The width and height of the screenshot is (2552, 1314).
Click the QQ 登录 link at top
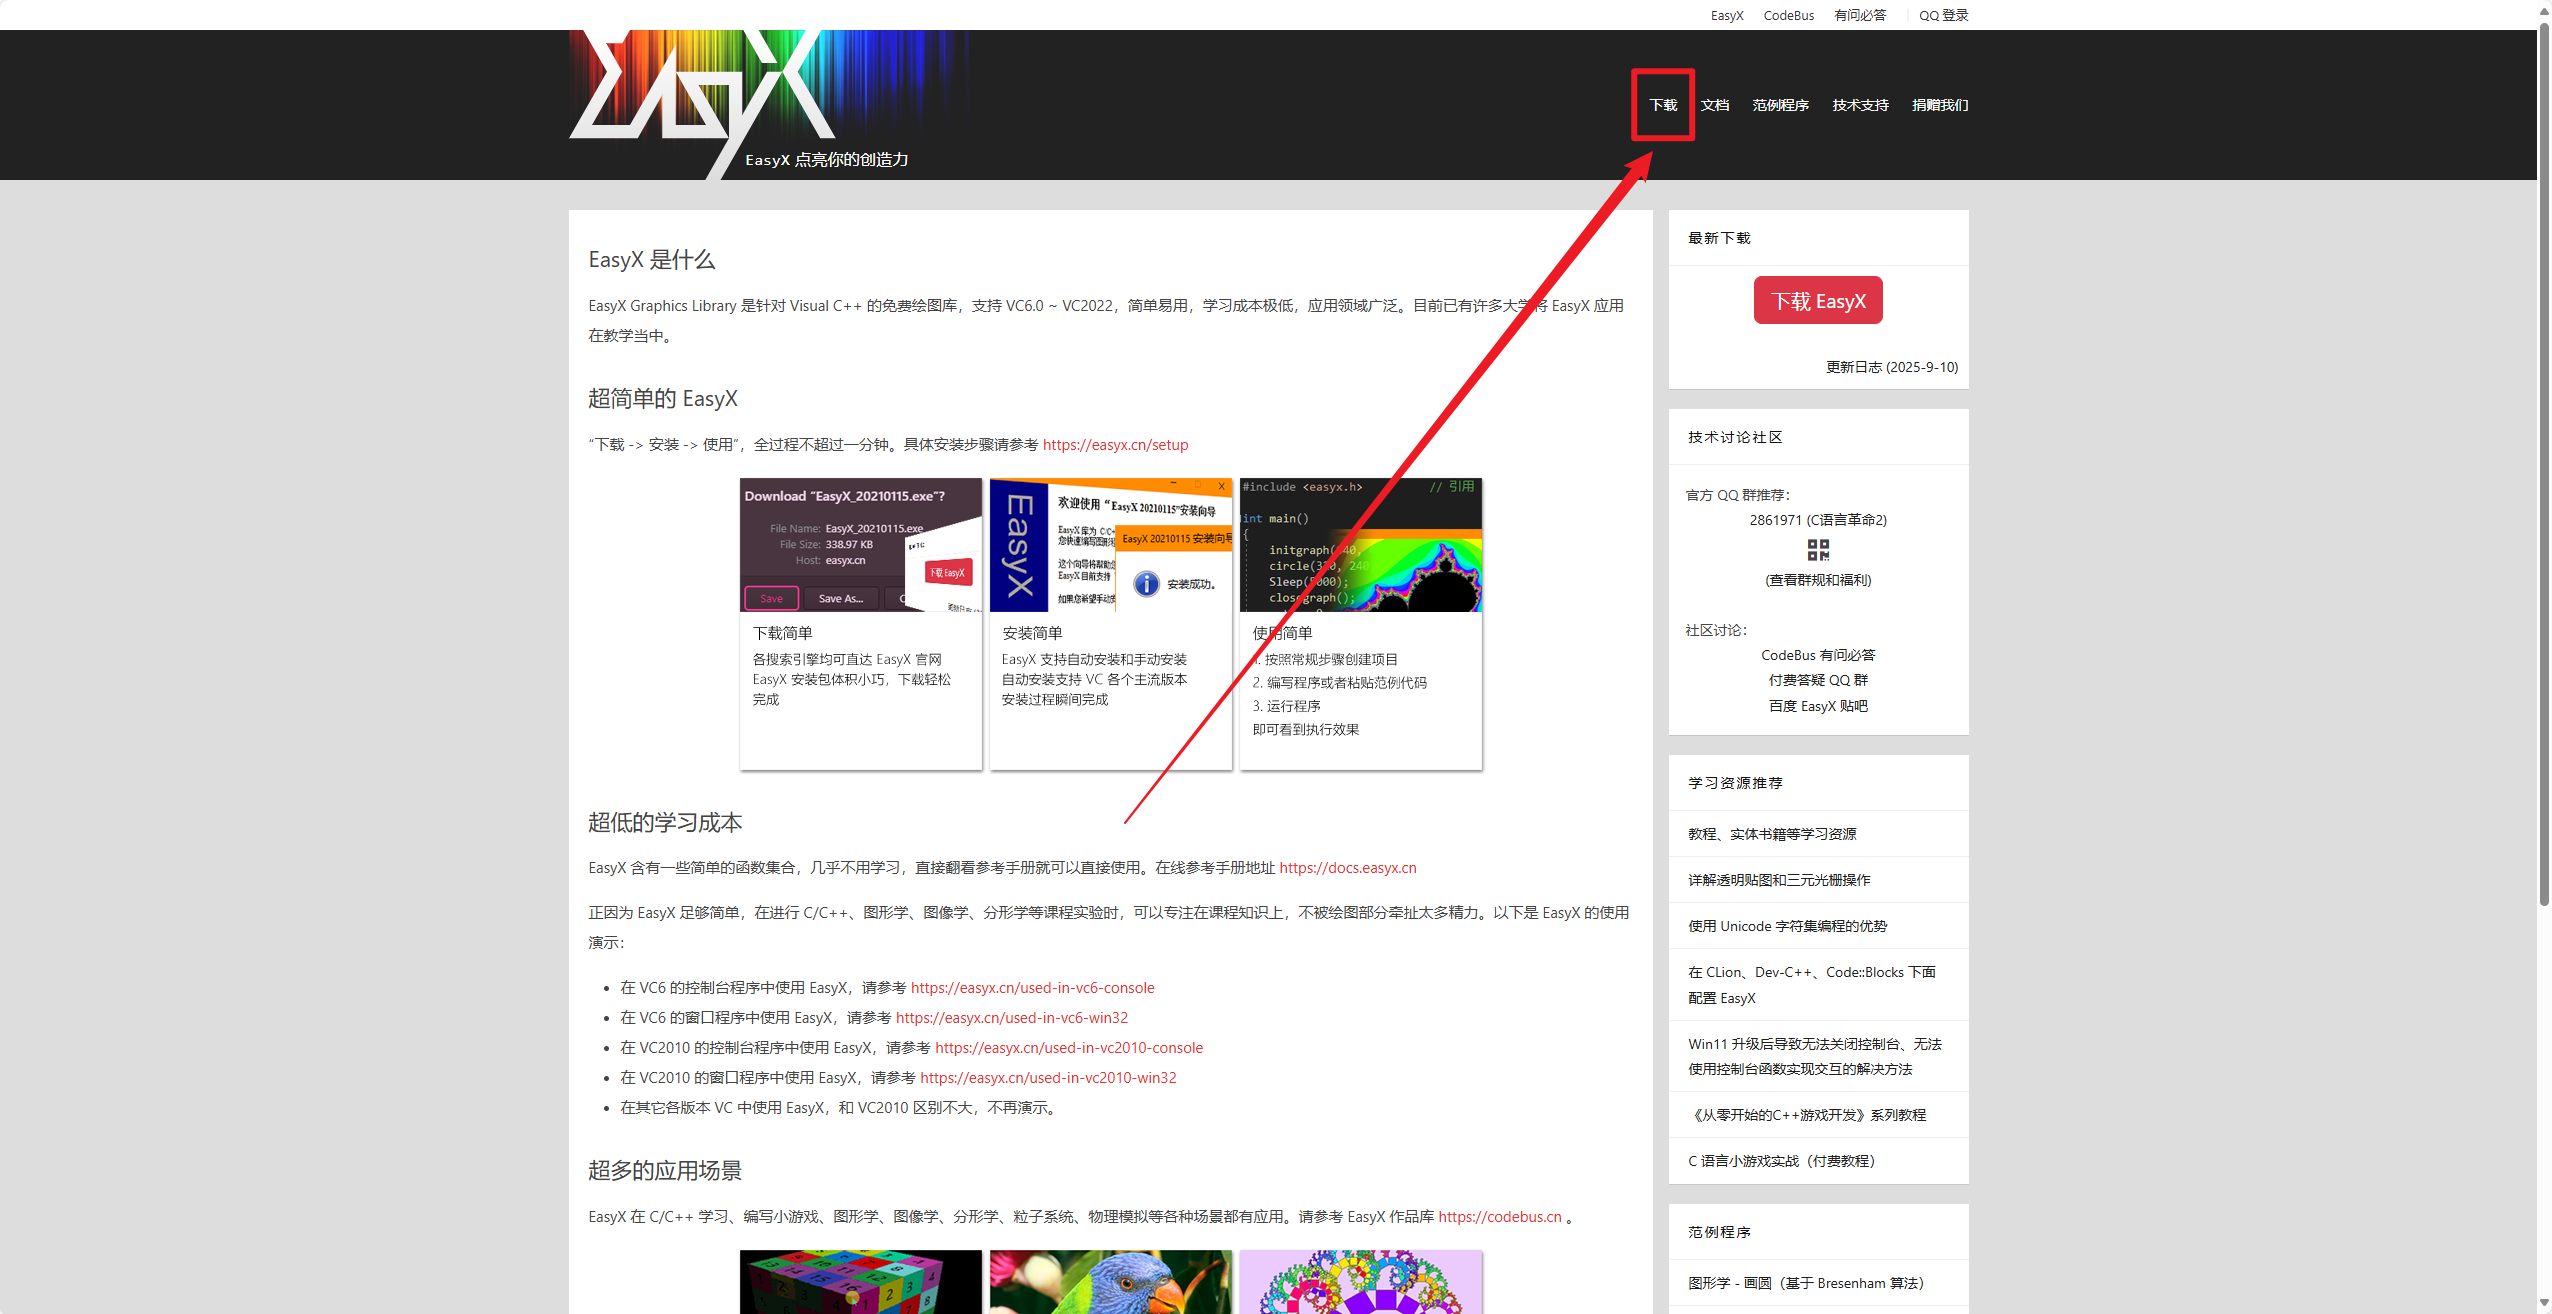click(1943, 15)
